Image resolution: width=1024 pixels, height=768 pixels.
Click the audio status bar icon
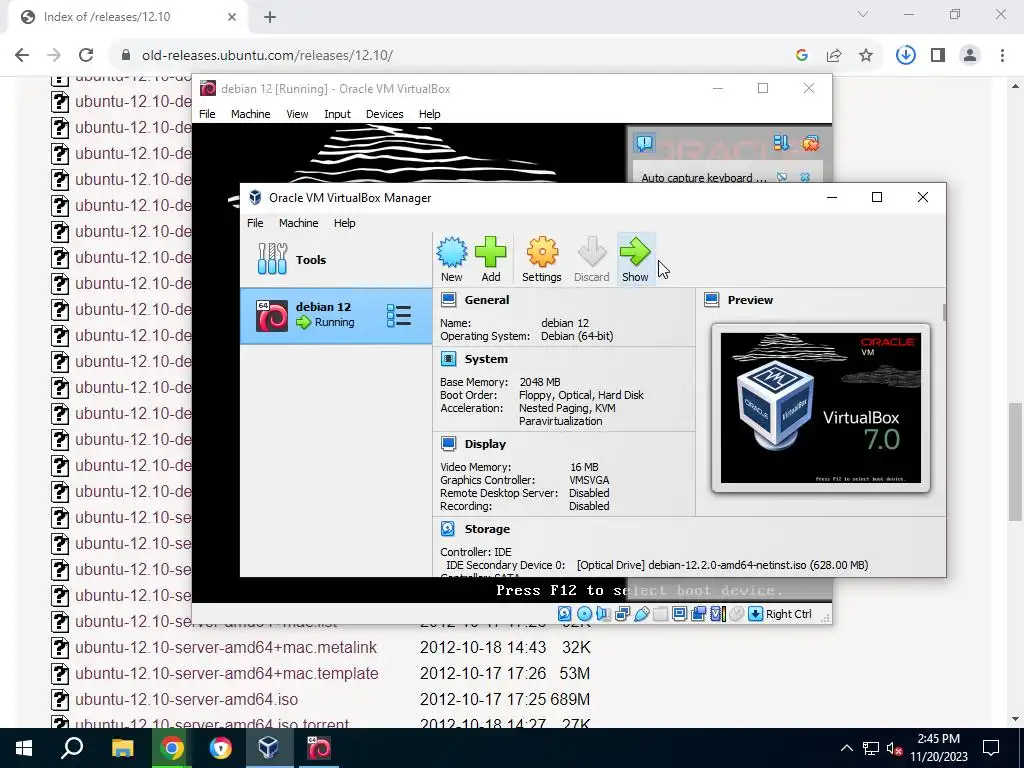click(x=603, y=614)
